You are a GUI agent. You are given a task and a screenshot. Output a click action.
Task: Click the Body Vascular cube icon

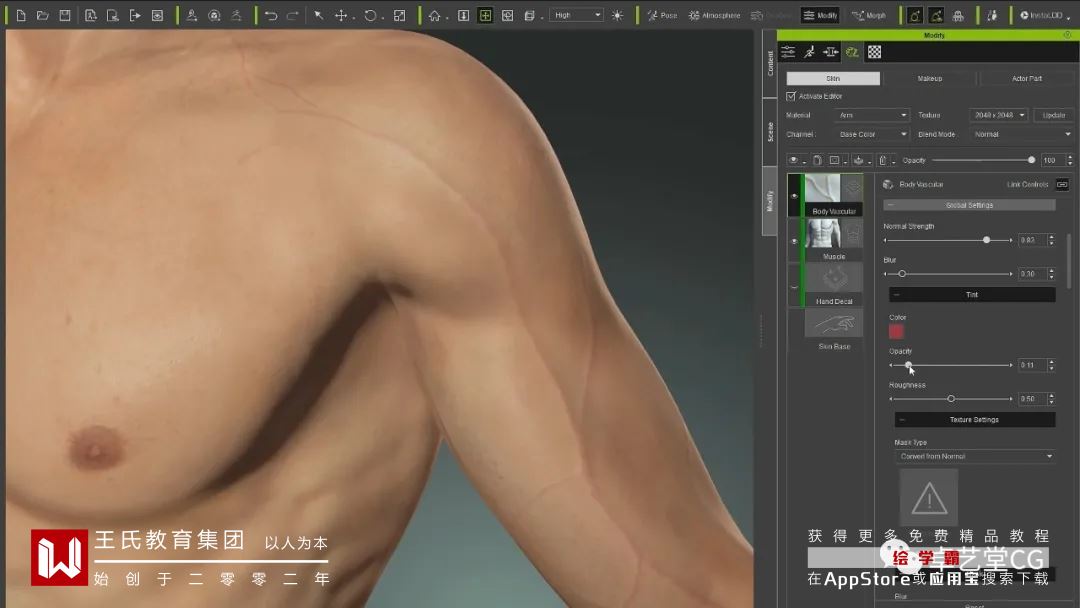888,185
